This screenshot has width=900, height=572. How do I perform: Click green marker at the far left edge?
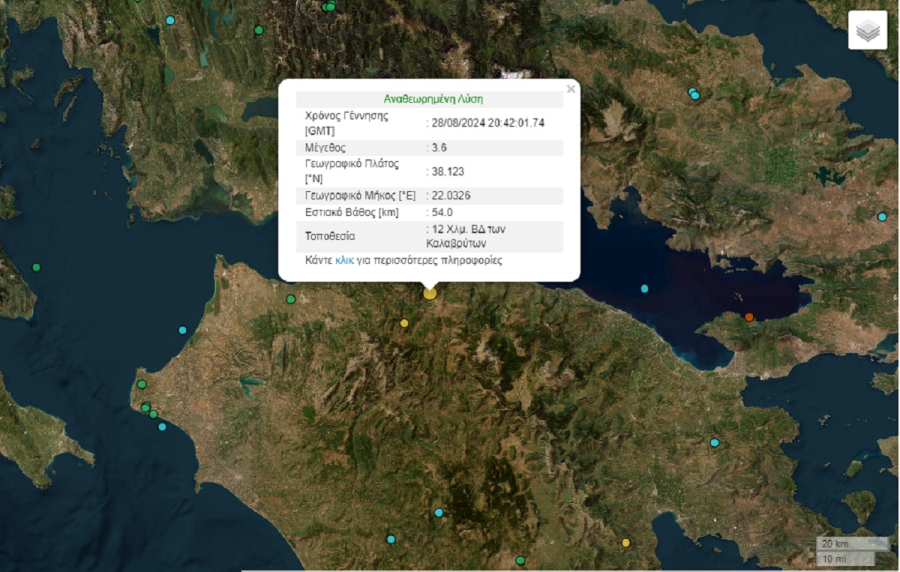coord(37,267)
